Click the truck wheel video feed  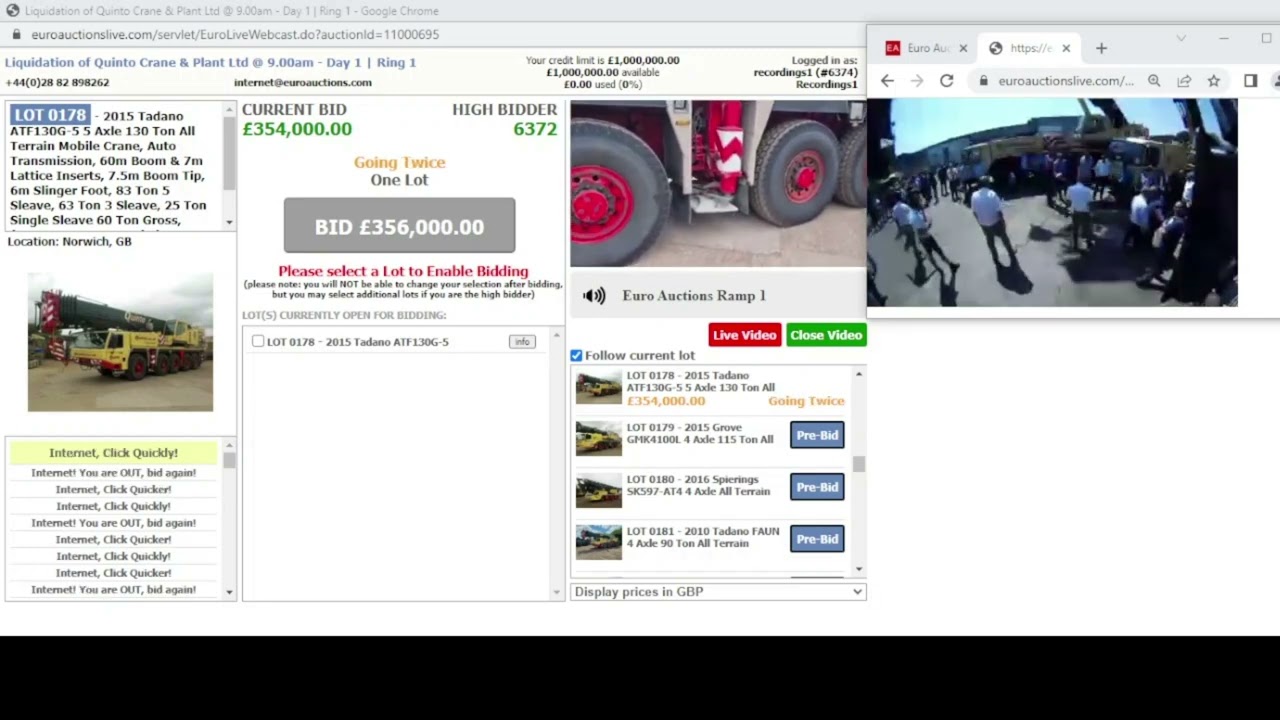click(718, 184)
